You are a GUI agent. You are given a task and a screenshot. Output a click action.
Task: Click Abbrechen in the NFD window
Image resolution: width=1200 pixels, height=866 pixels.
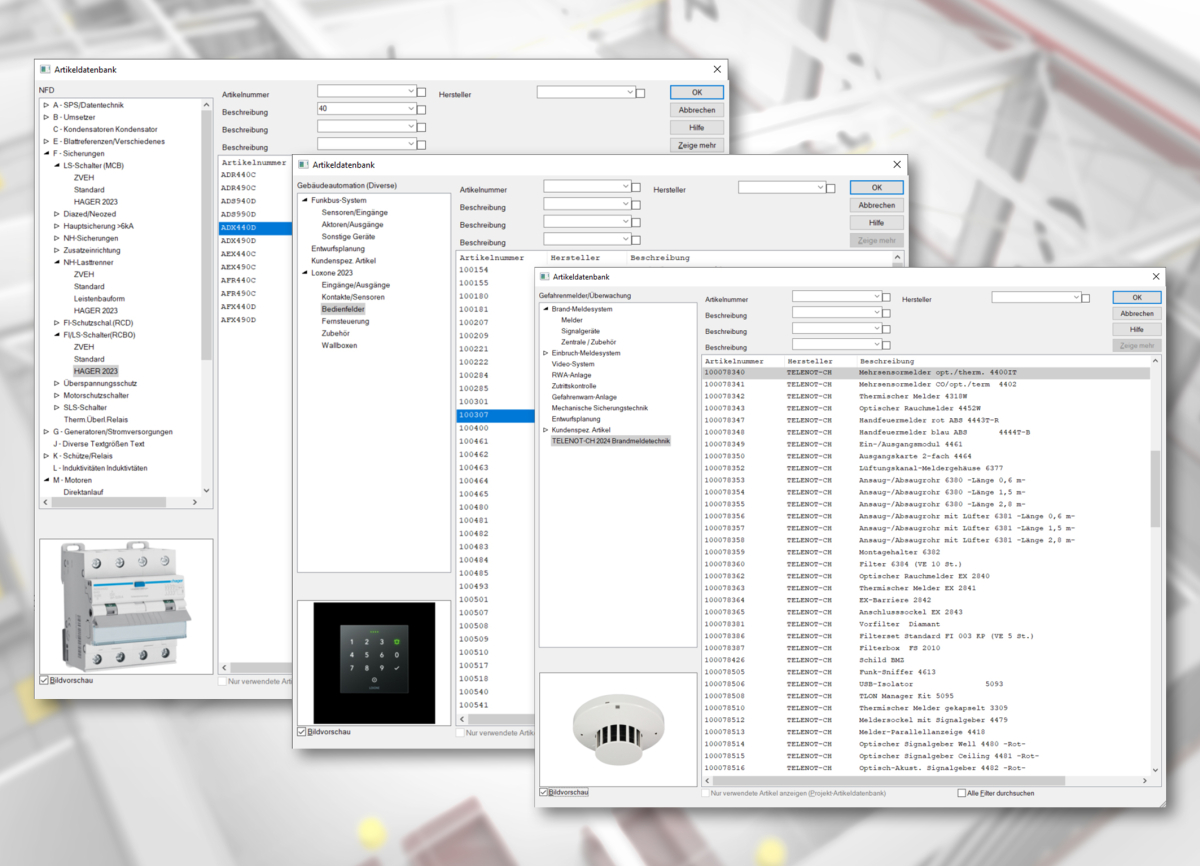pos(697,110)
